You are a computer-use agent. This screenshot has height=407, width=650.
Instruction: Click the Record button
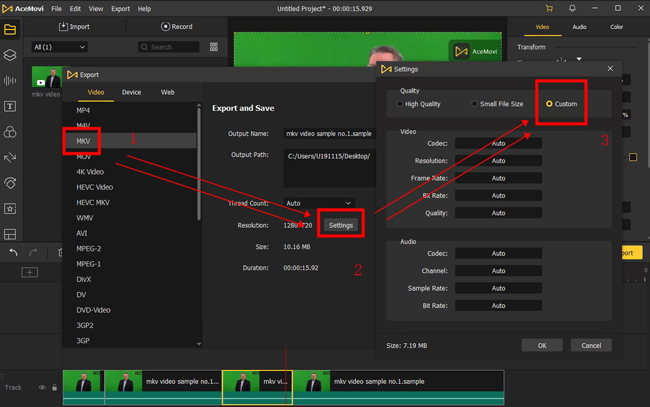tap(177, 27)
